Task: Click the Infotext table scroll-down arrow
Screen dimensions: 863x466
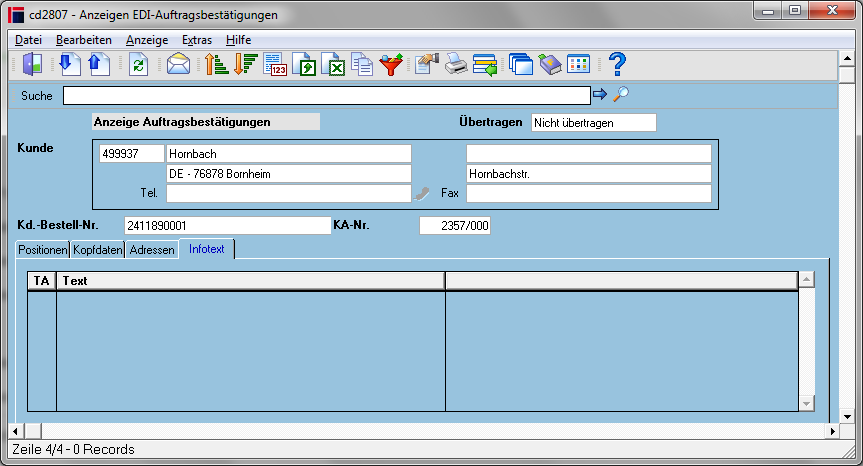Action: [x=806, y=404]
